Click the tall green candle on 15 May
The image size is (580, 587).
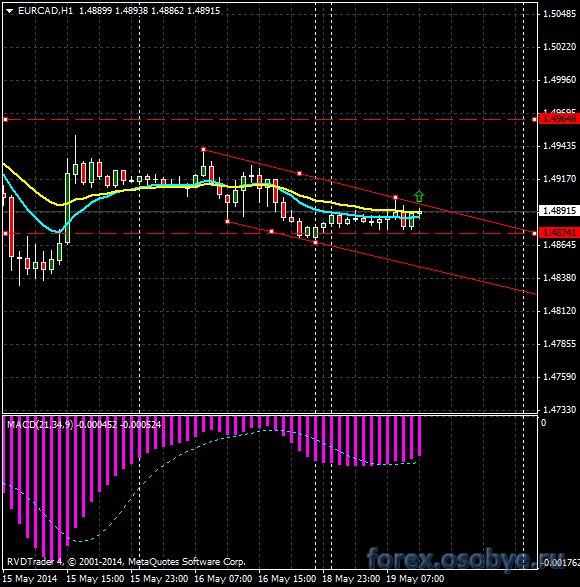[67, 208]
